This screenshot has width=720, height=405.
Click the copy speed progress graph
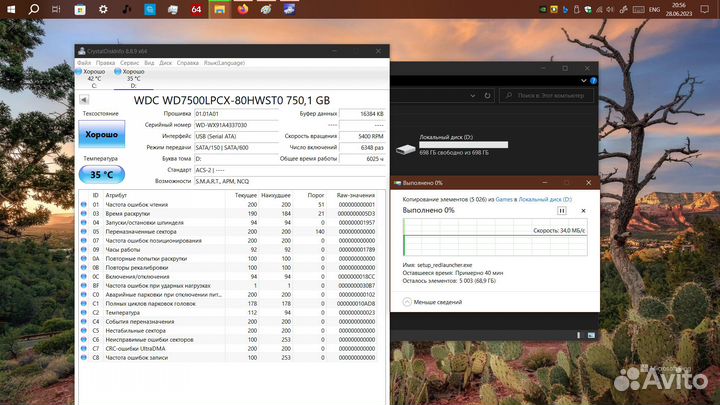(x=495, y=237)
